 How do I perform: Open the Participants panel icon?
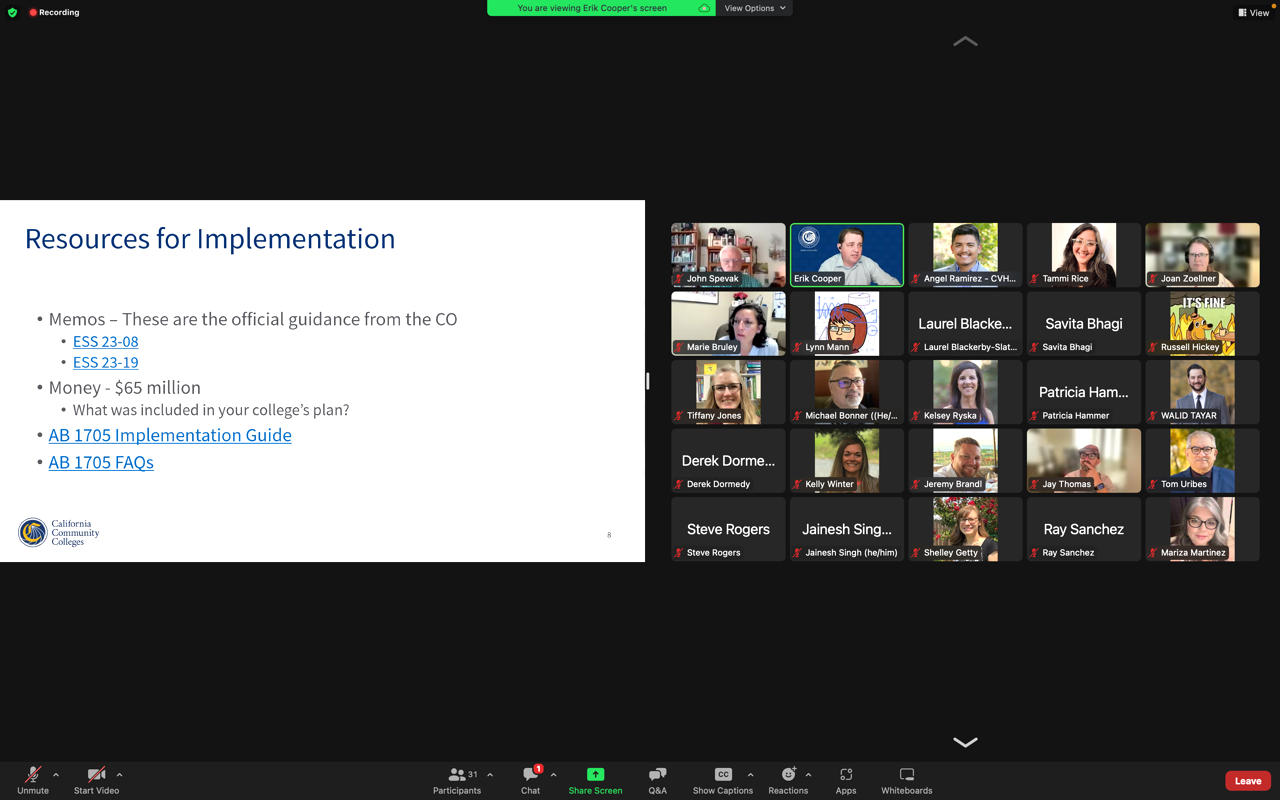pos(457,775)
